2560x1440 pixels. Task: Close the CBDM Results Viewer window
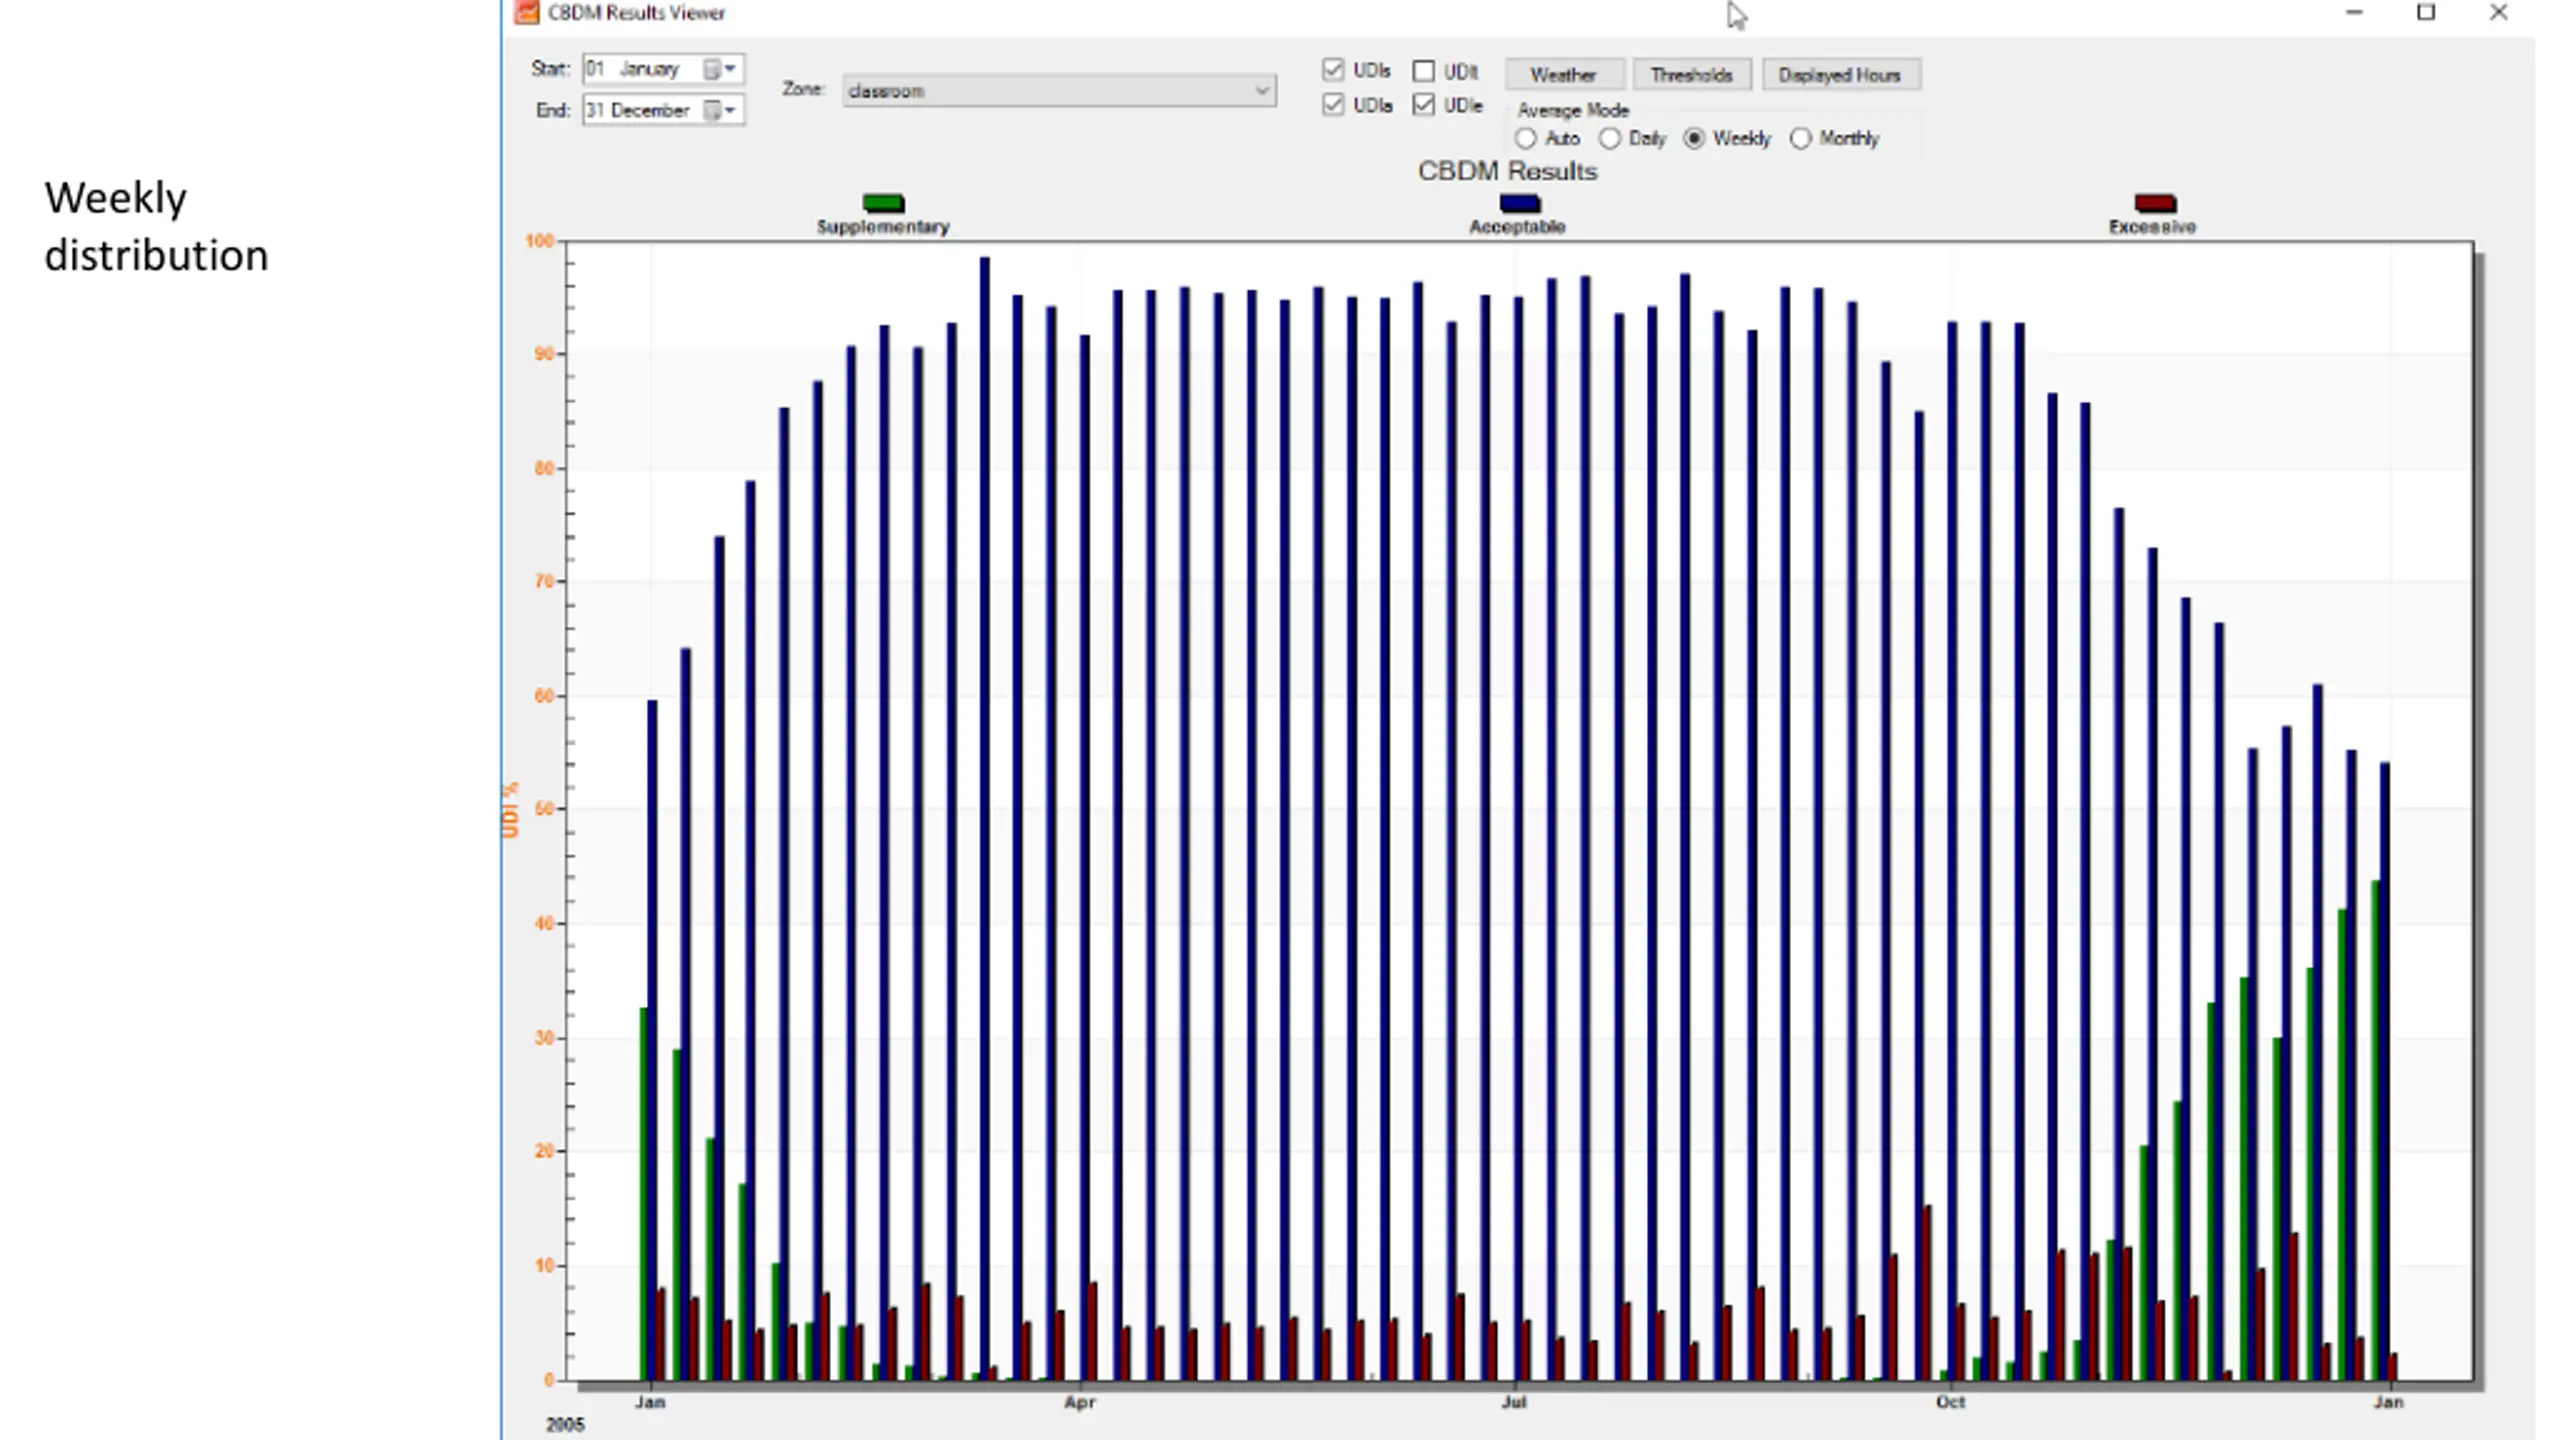click(x=2498, y=13)
